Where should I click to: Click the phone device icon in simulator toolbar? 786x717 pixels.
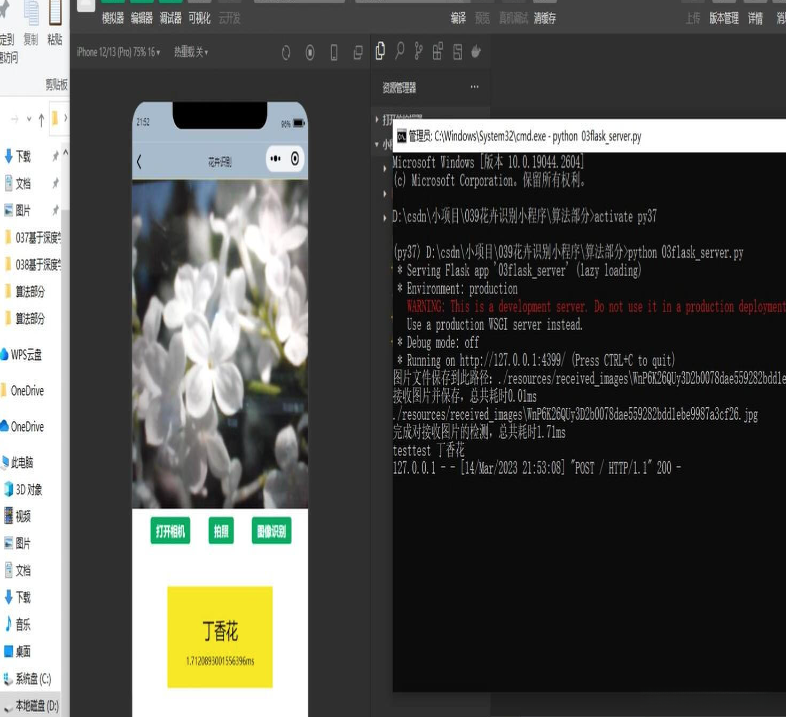334,52
